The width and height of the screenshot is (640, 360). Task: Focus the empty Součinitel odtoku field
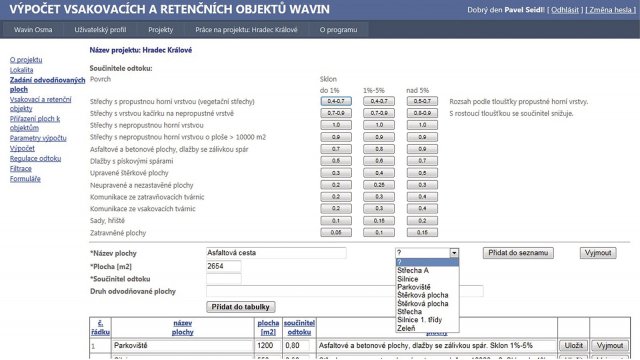224,279
